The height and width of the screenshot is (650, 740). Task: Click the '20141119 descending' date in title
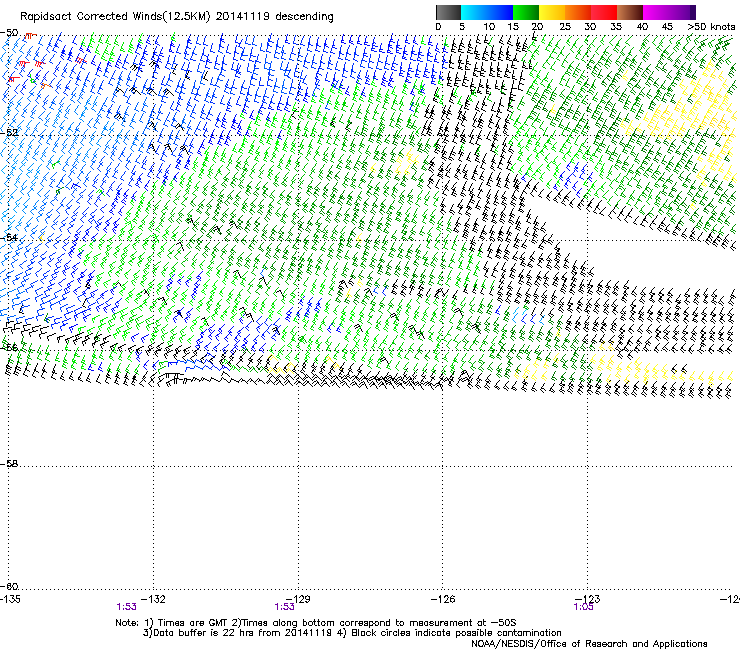tap(275, 17)
